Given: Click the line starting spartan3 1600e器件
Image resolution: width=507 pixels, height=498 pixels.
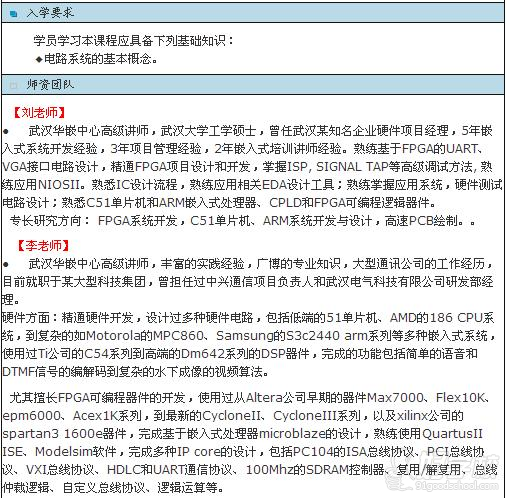Looking at the screenshot, I should coord(242,433).
